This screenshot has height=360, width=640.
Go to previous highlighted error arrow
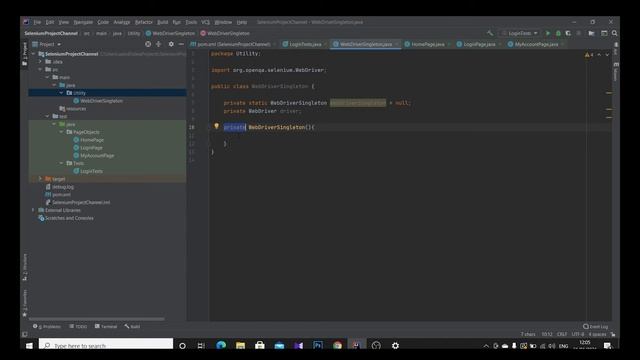pyautogui.click(x=599, y=55)
